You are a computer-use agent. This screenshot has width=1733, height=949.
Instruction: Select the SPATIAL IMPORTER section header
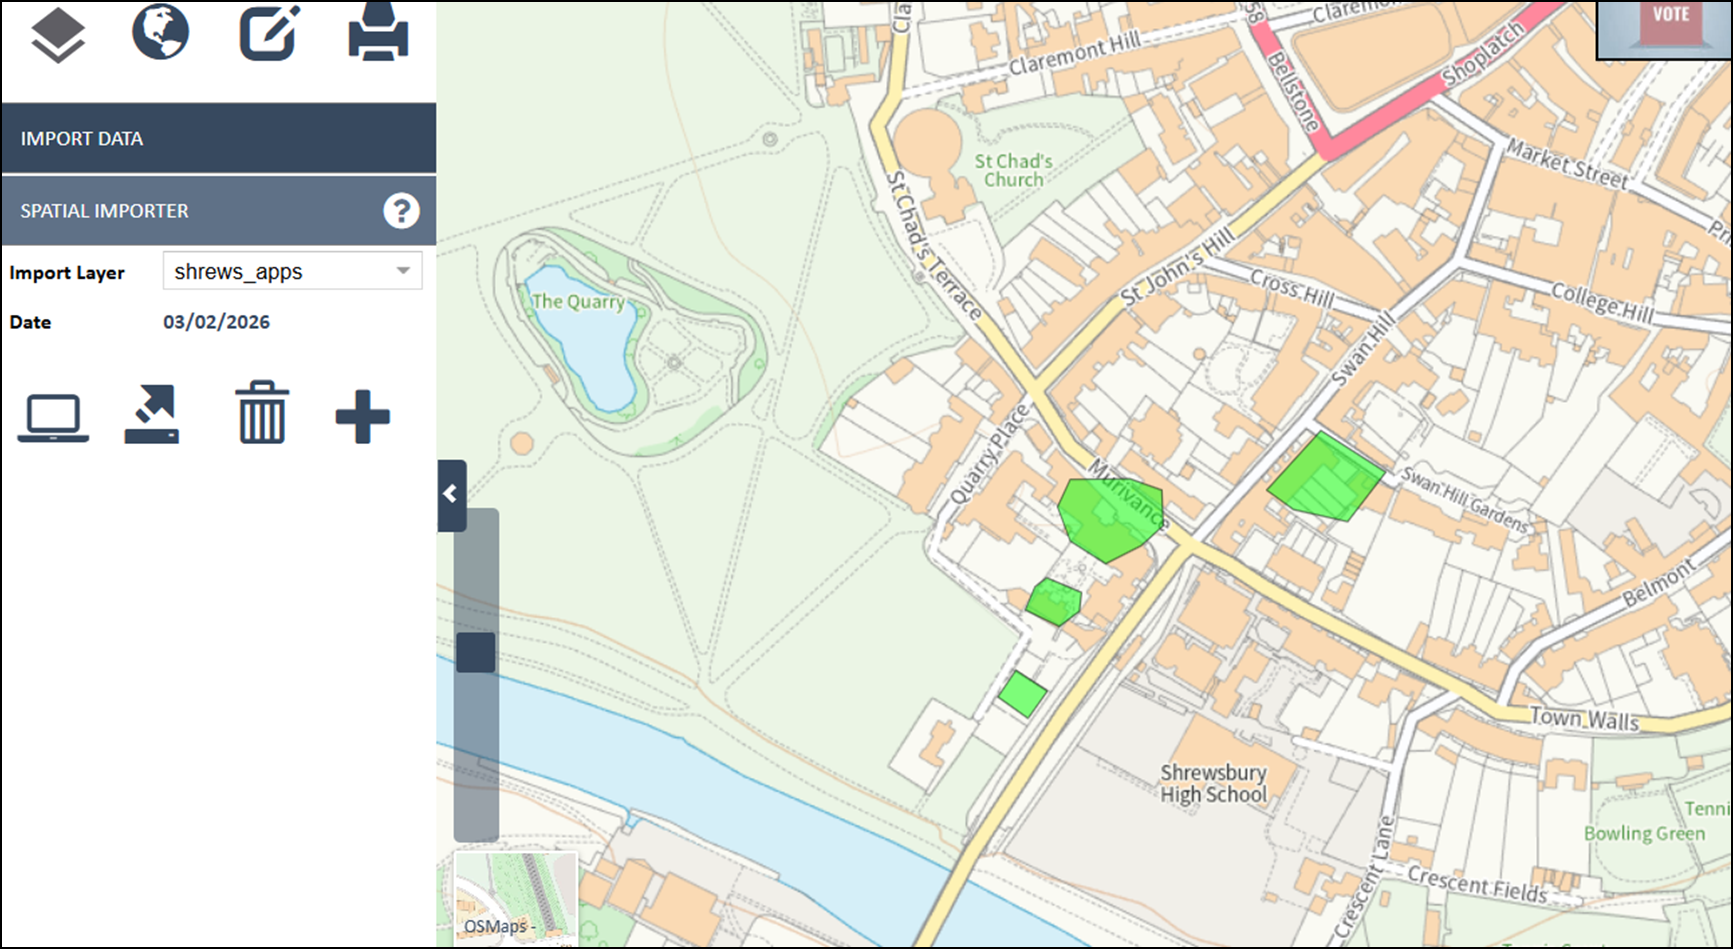point(218,211)
